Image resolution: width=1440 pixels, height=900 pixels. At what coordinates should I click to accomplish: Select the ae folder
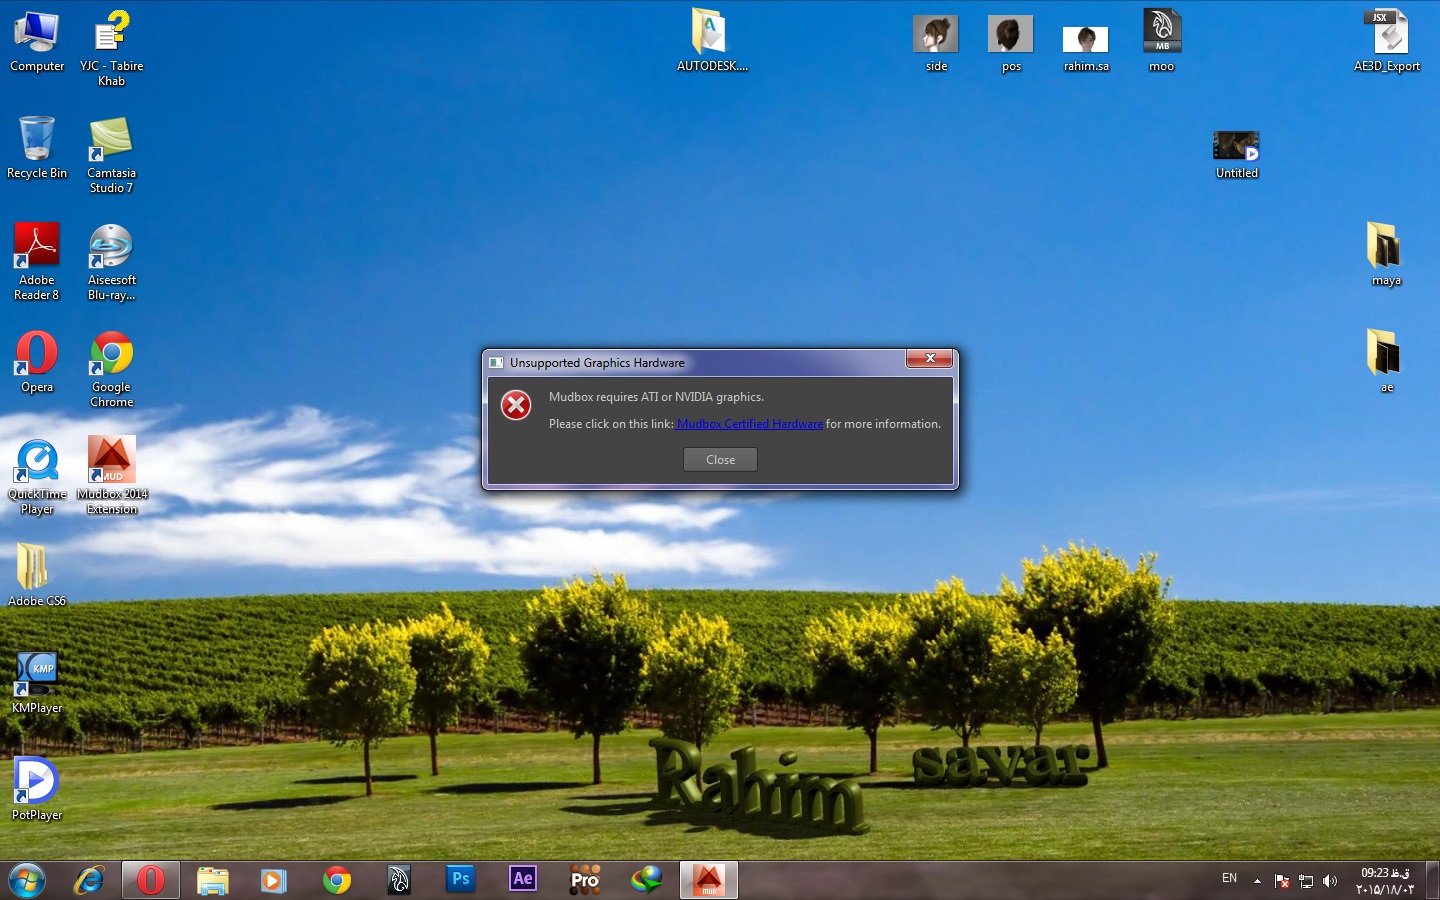(x=1386, y=362)
